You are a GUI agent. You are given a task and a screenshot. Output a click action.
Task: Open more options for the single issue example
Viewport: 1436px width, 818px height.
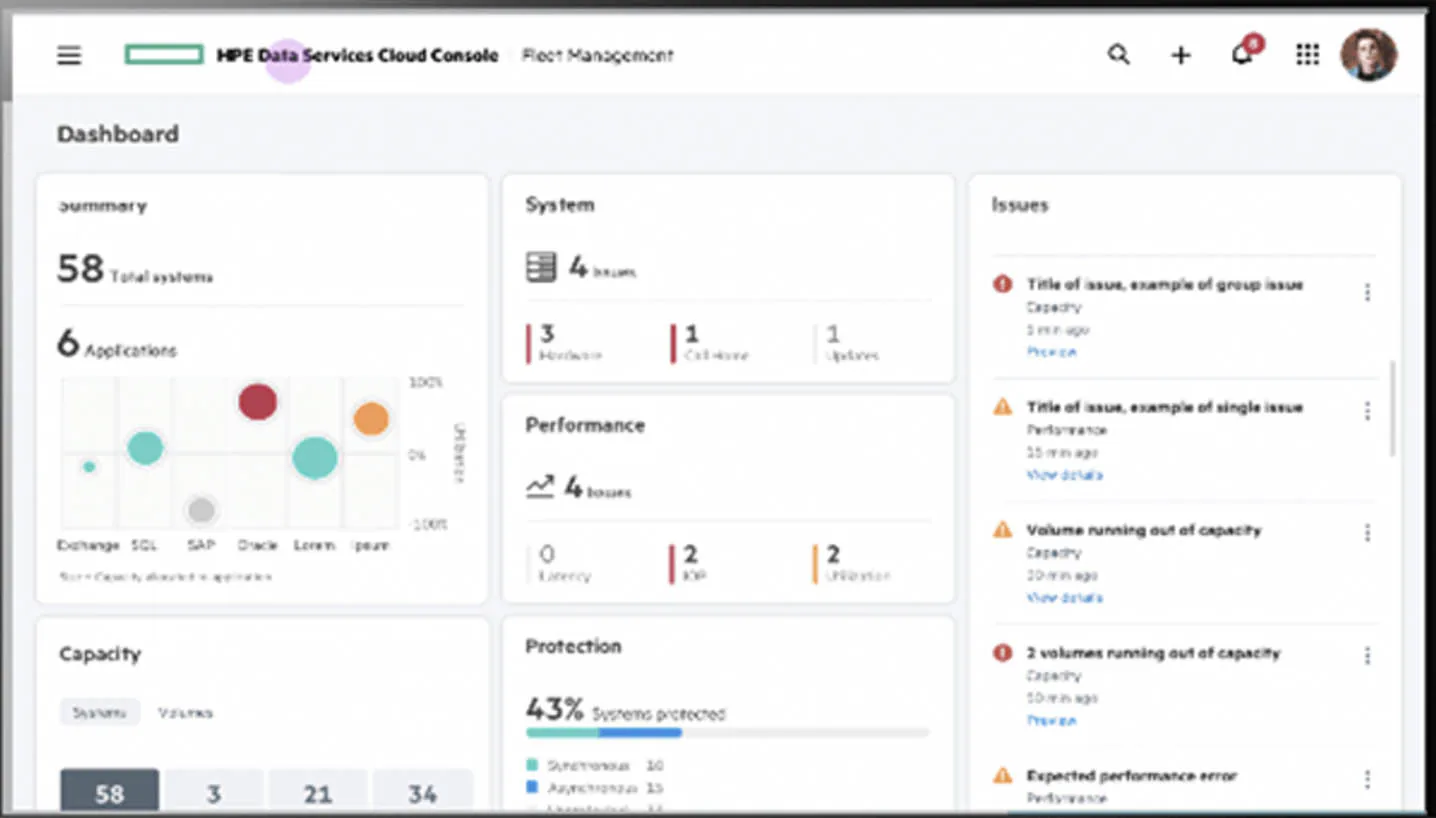click(1367, 411)
